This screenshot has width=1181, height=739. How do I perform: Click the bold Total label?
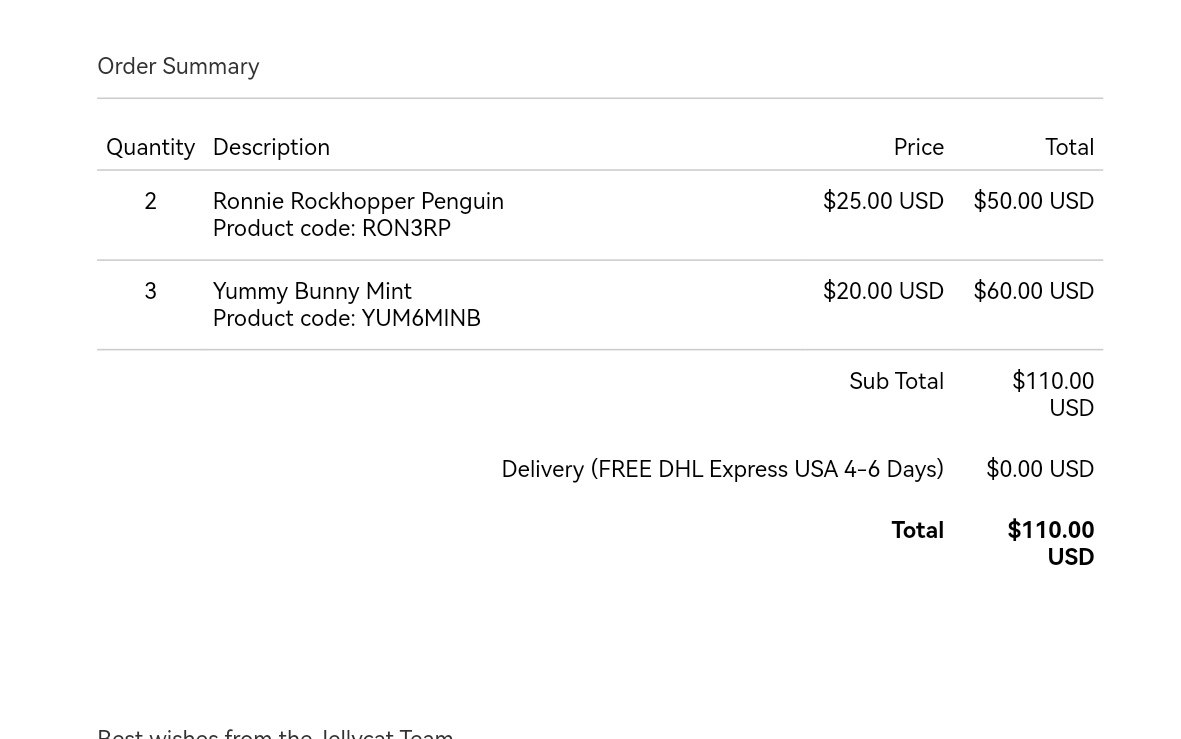point(917,530)
